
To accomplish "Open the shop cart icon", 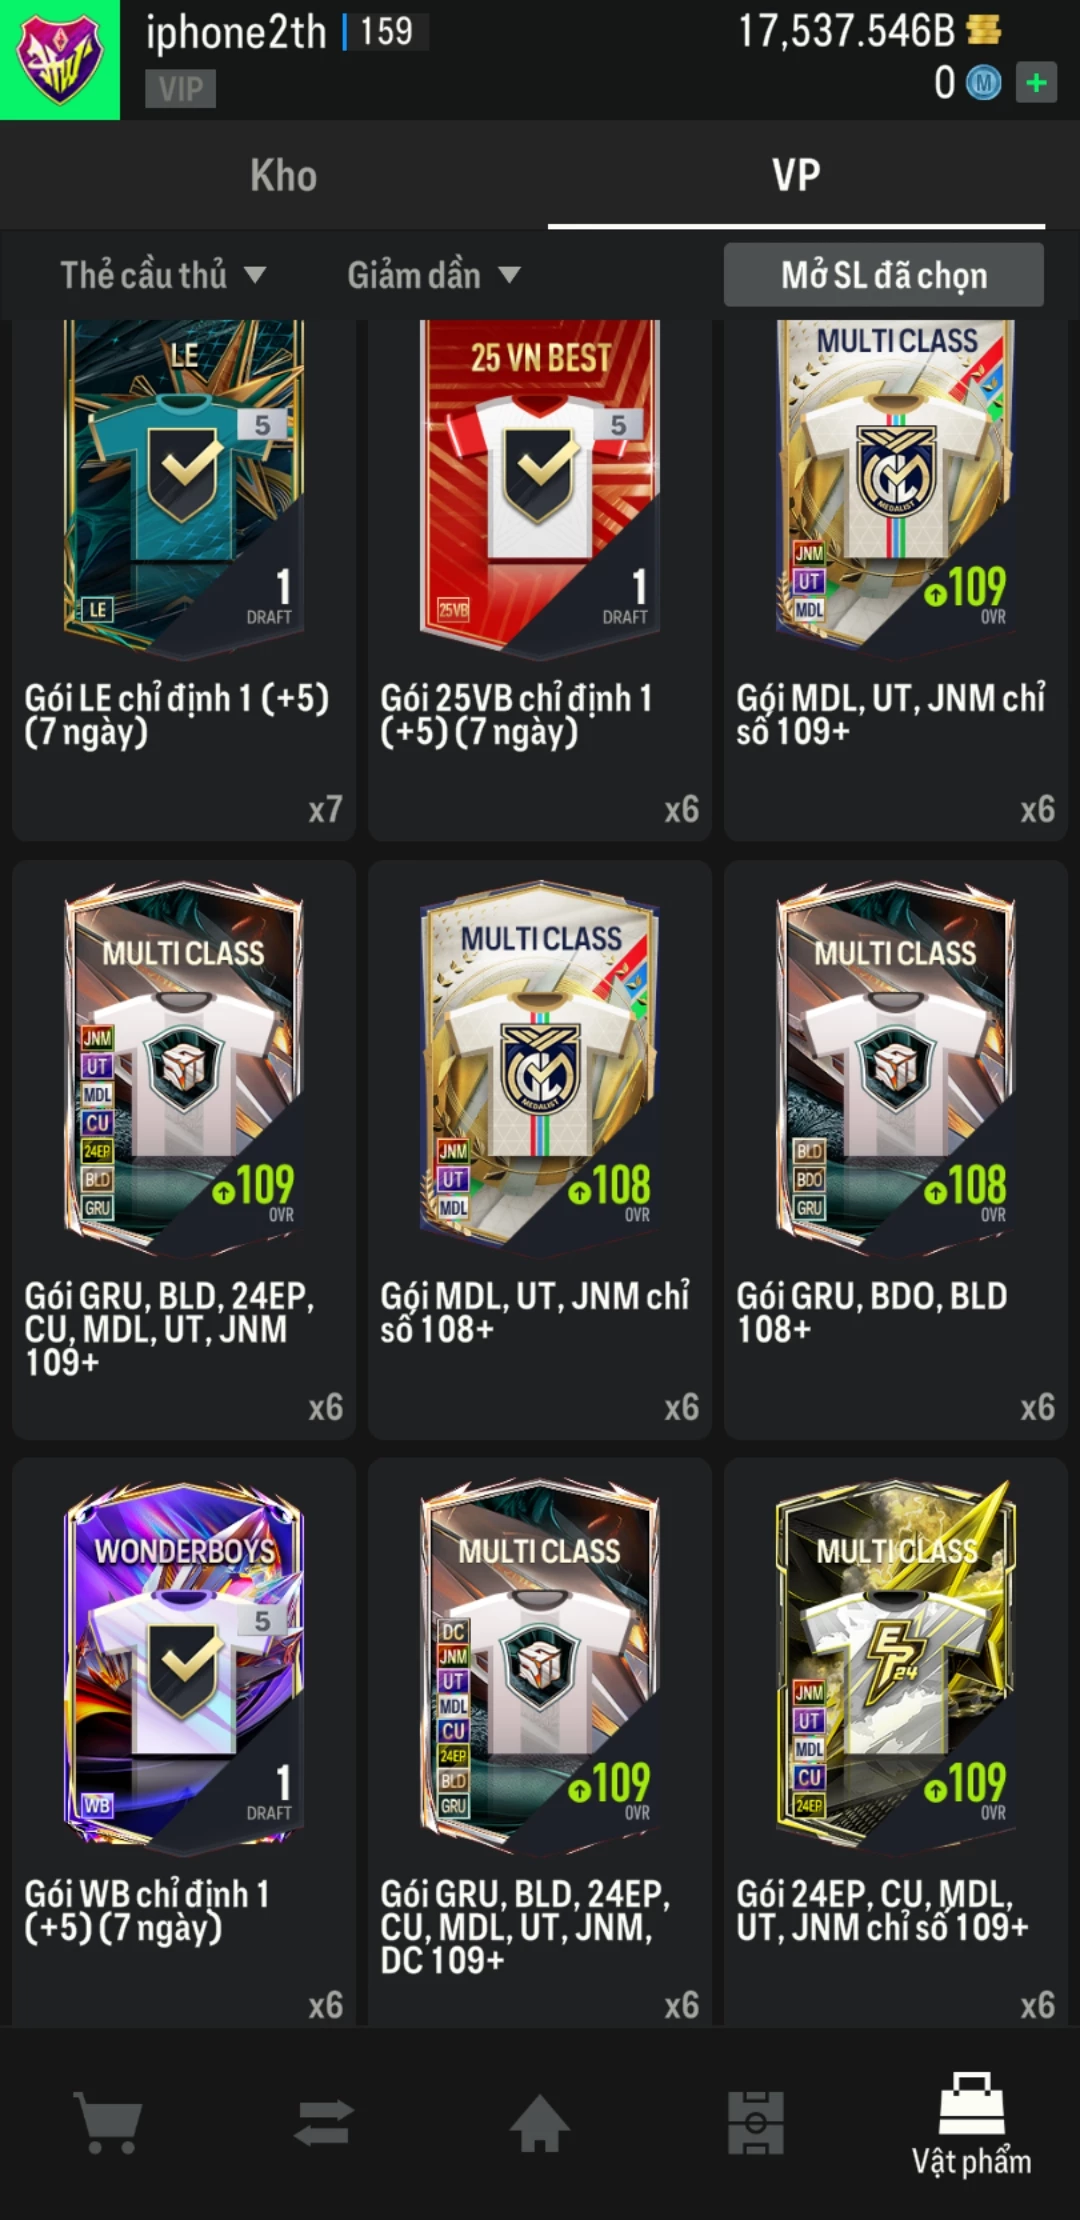I will point(108,2122).
